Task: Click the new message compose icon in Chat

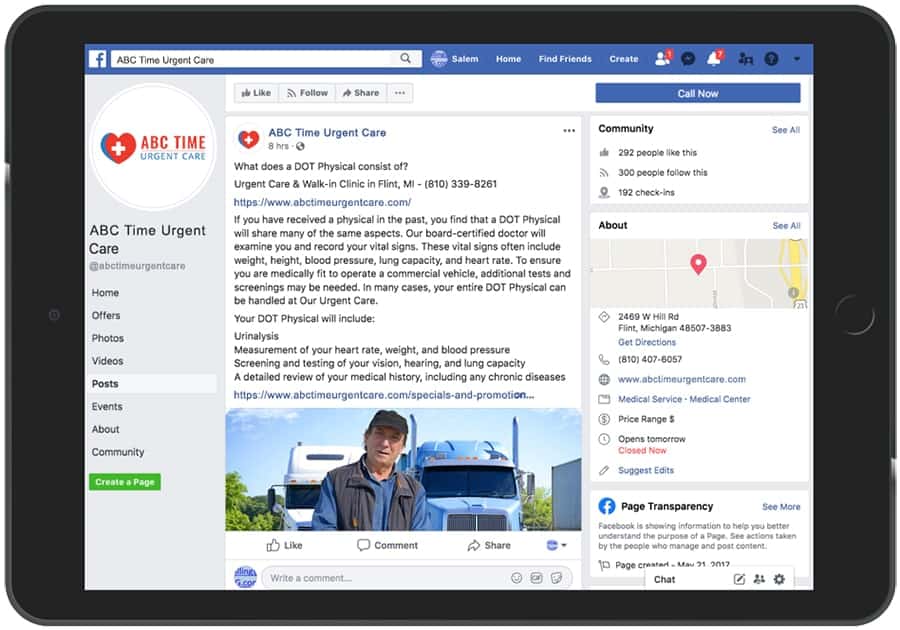Action: pos(739,580)
